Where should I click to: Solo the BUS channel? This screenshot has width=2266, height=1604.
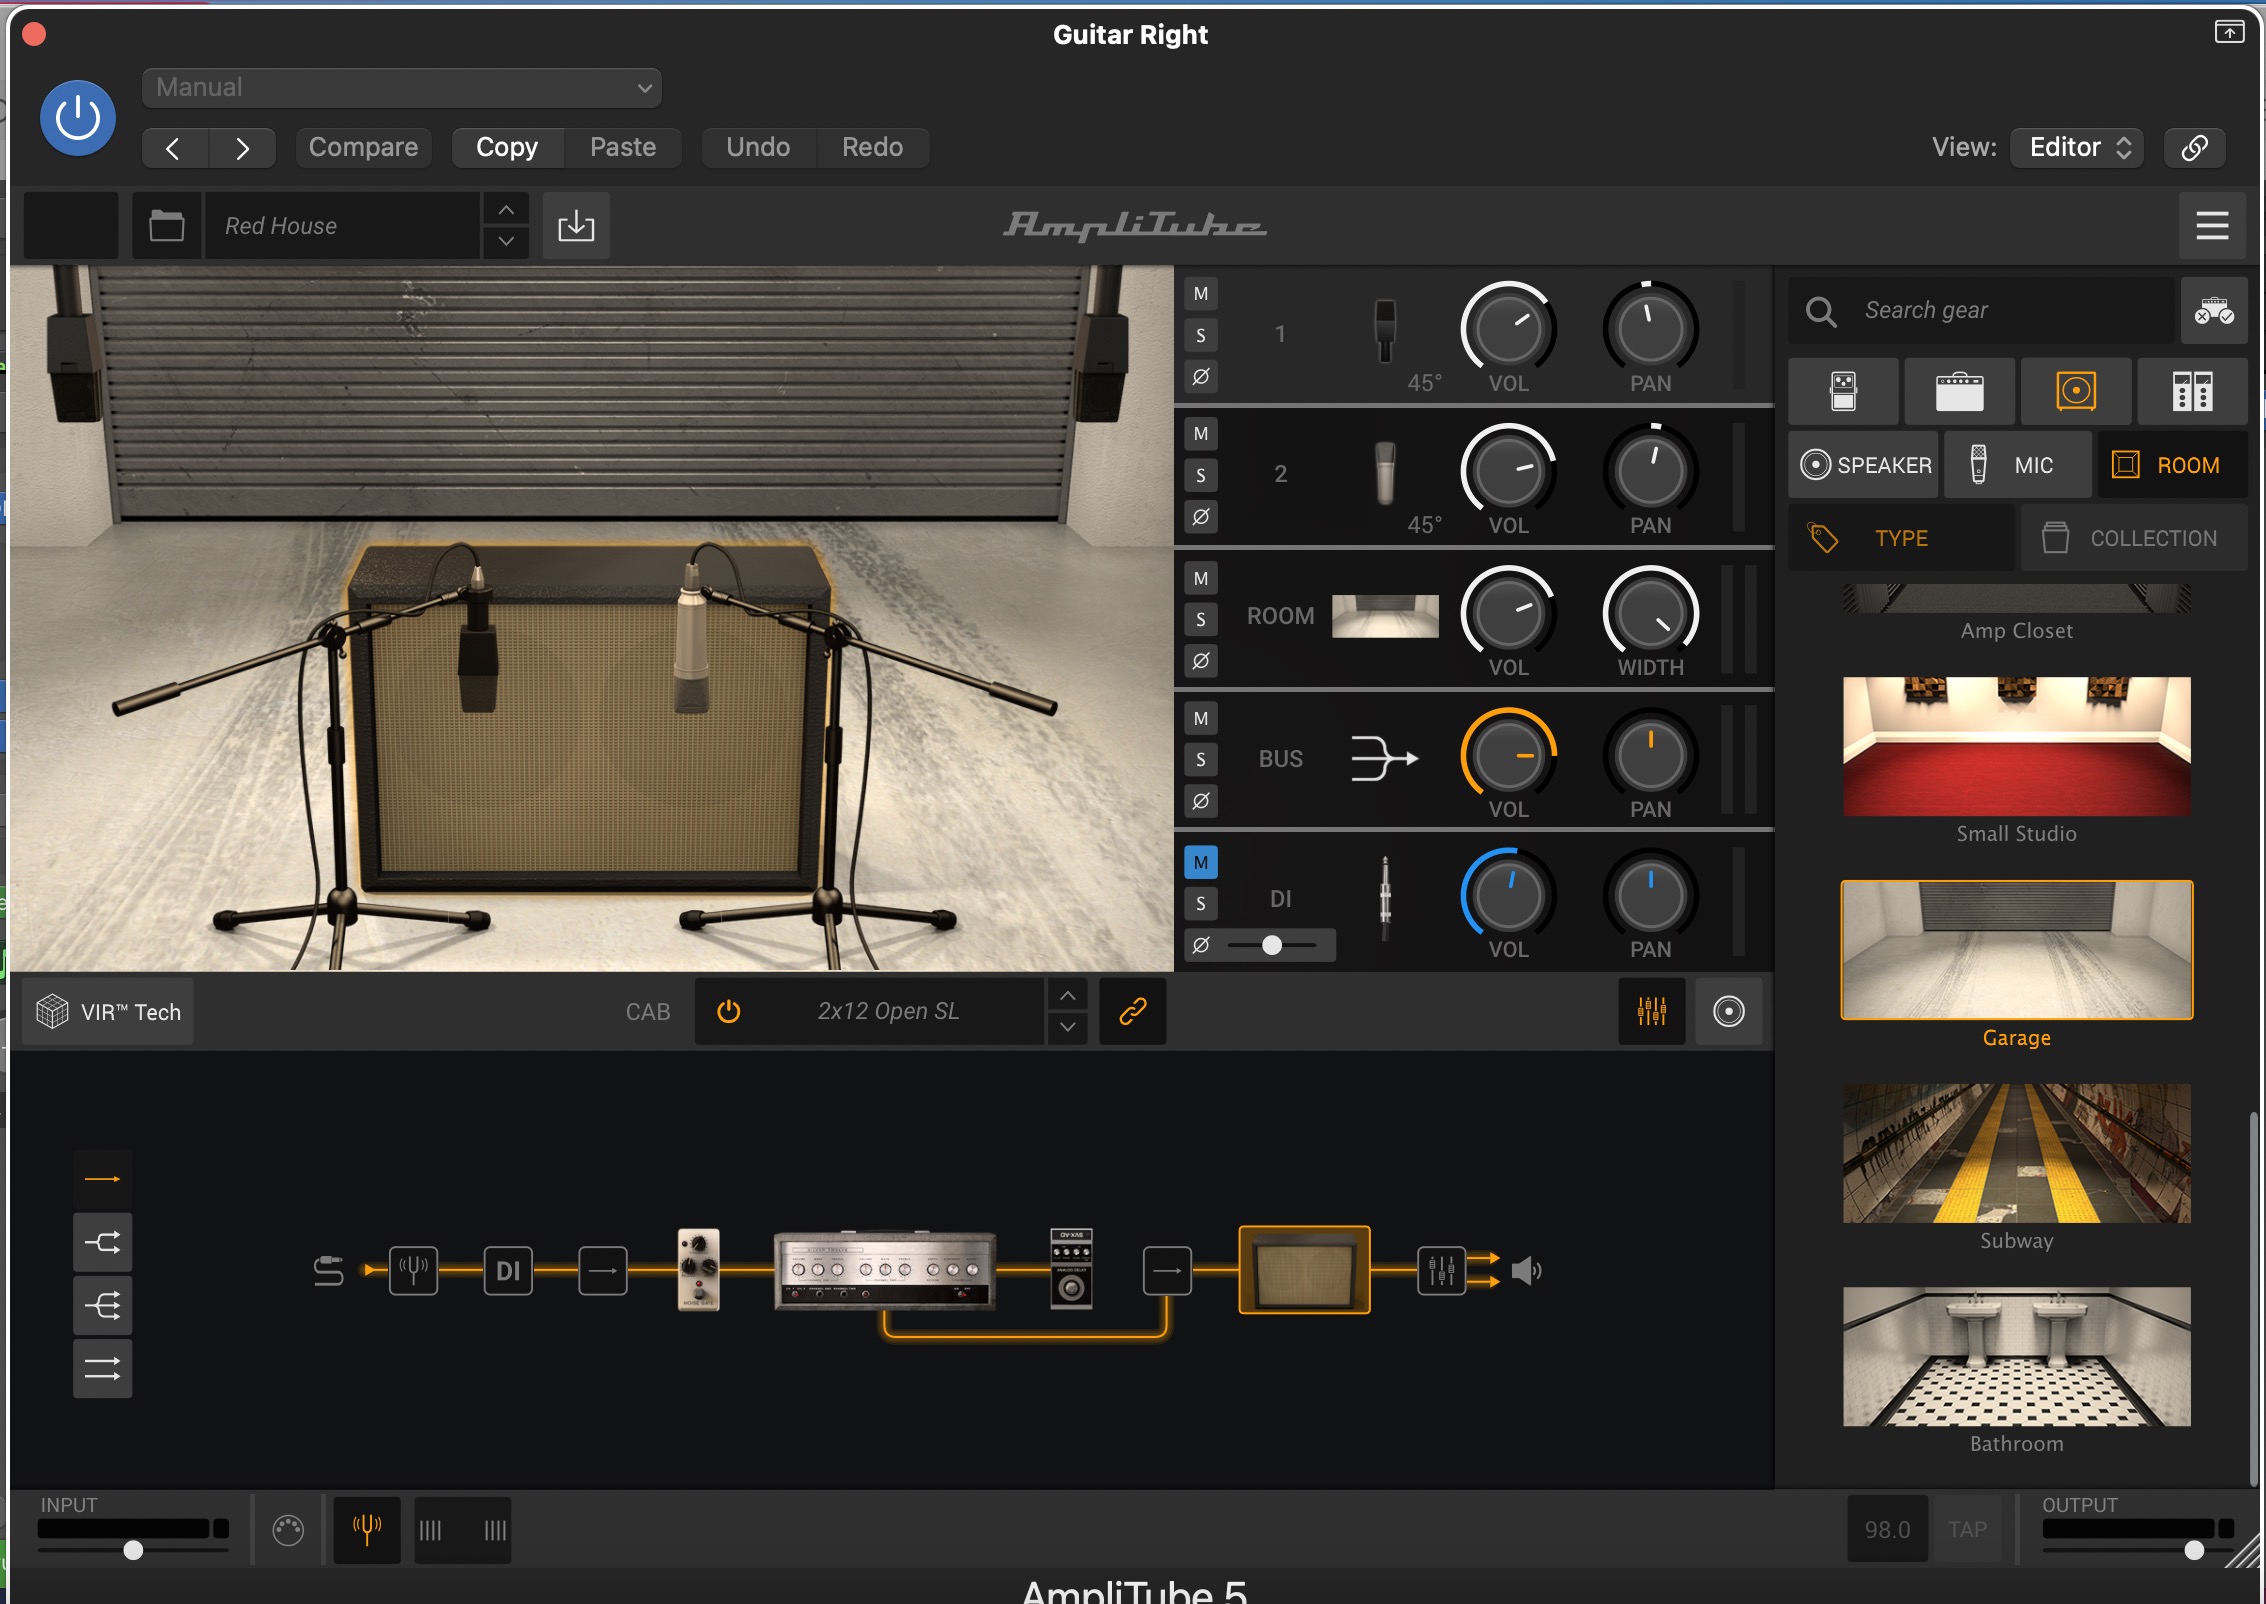[1201, 760]
